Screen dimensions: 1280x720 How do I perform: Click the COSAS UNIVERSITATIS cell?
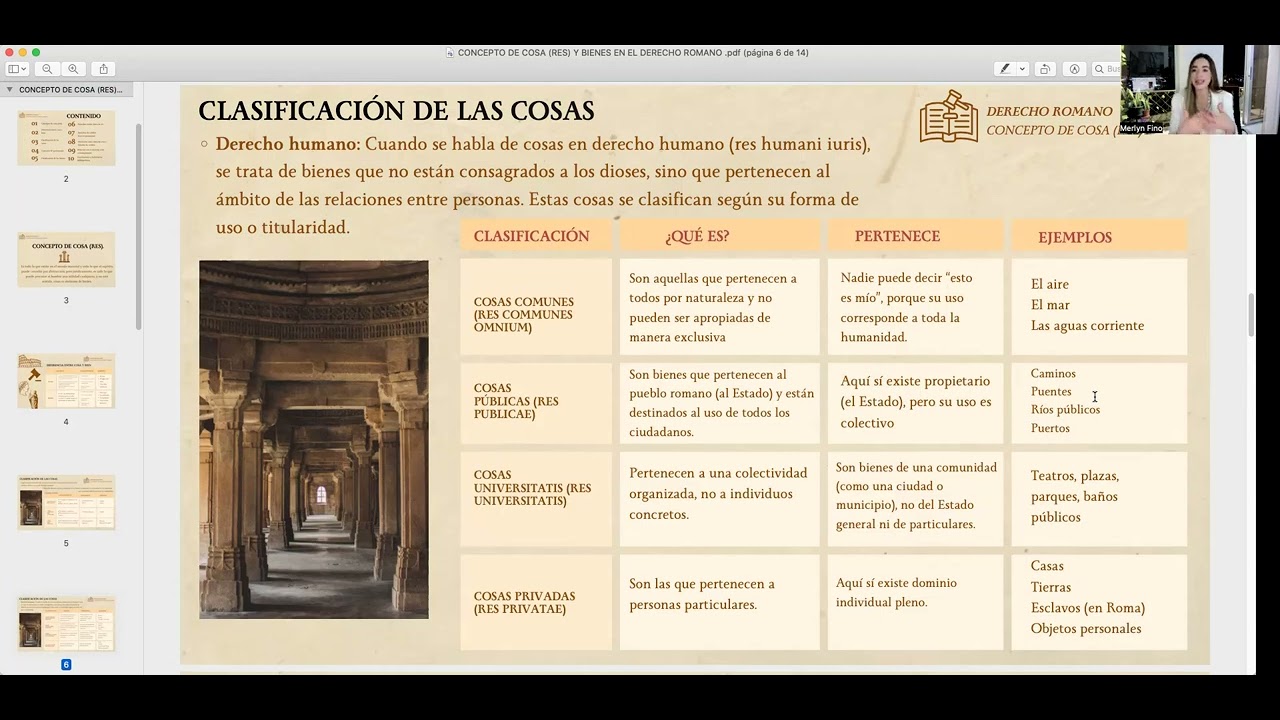tap(536, 499)
